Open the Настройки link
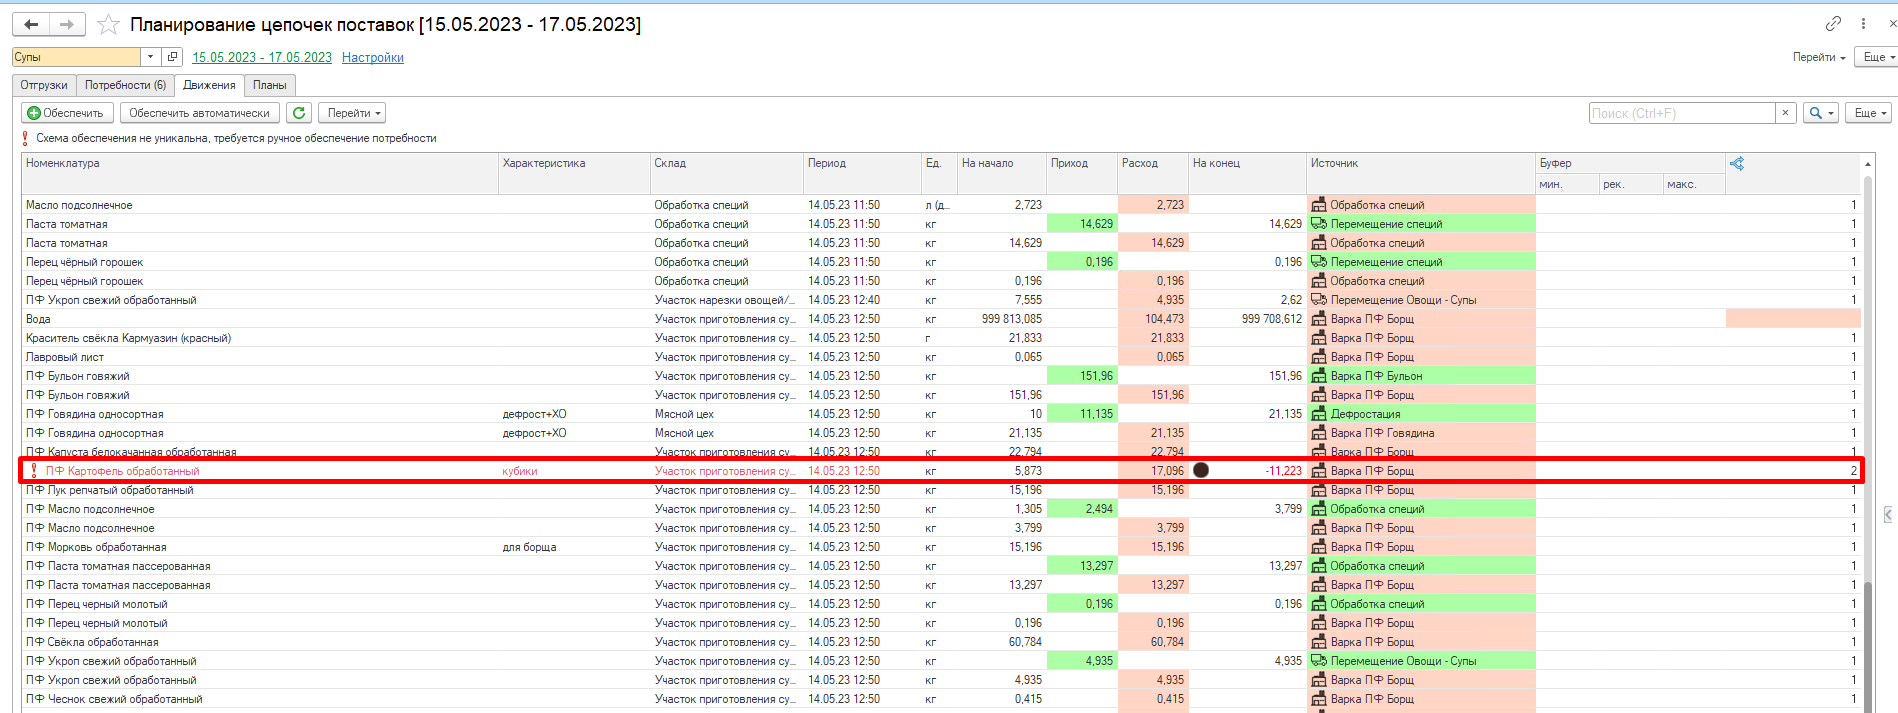The image size is (1898, 713). (372, 57)
